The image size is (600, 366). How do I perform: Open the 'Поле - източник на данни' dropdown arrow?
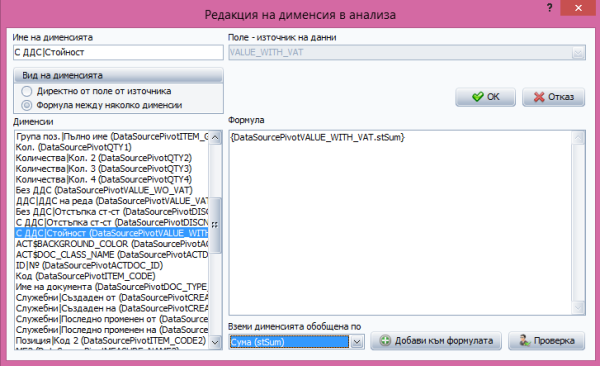578,53
